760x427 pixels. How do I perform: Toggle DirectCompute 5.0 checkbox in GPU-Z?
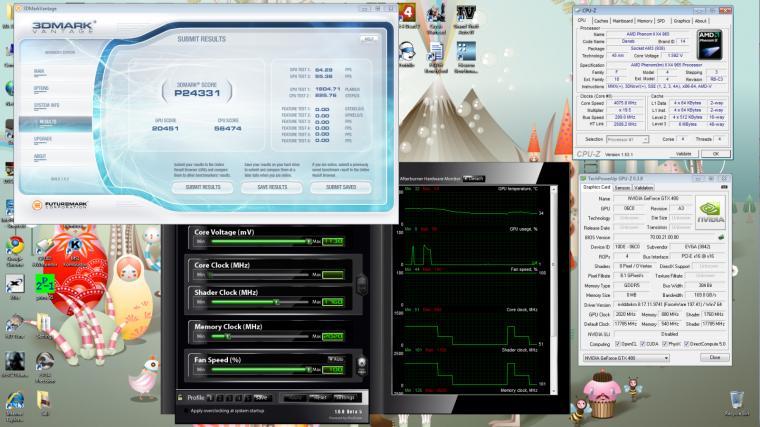686,344
